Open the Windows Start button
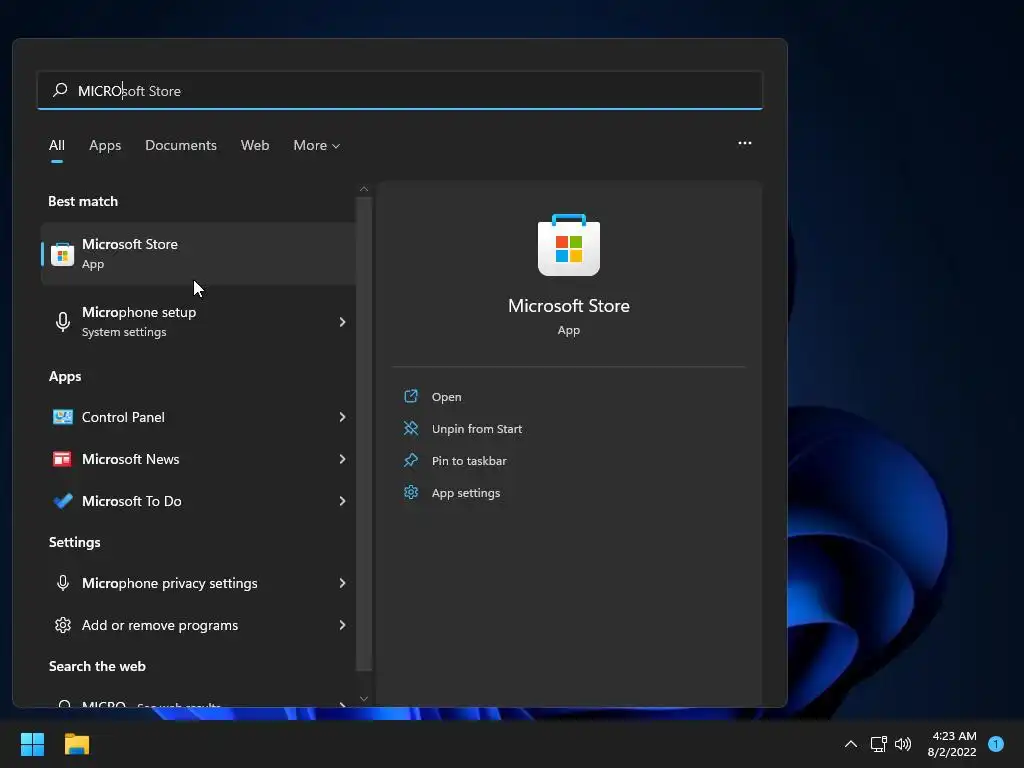Screen dimensions: 1024x768 point(32,744)
